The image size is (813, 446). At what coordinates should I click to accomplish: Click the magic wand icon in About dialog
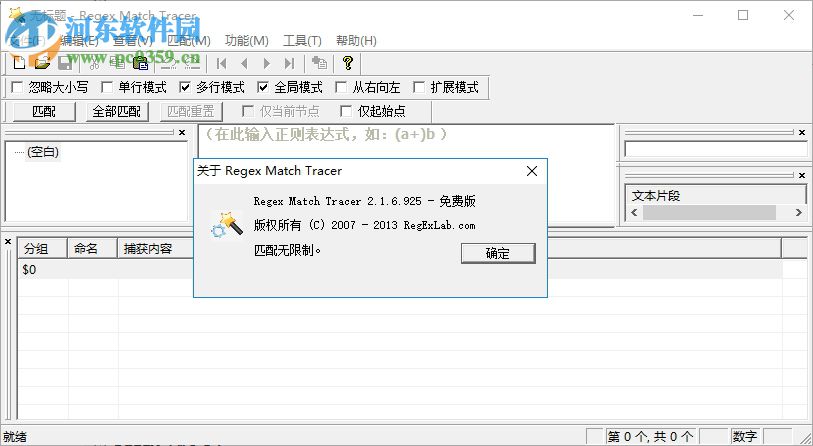tap(227, 225)
